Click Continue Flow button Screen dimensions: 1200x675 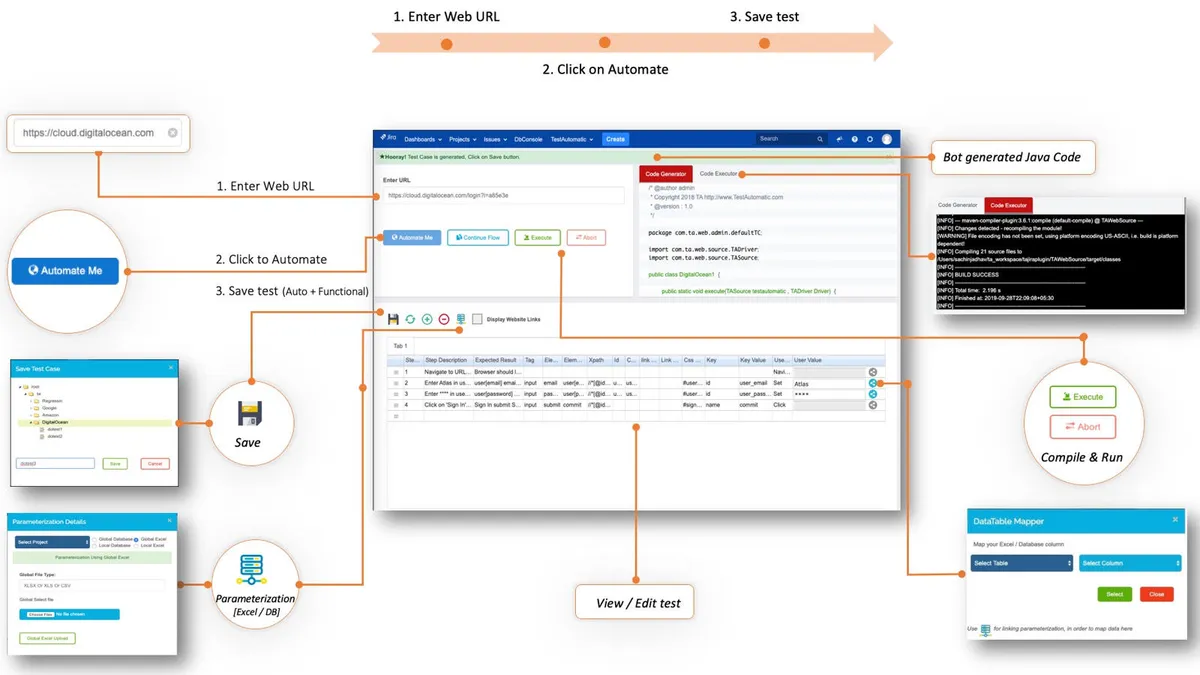coord(478,238)
